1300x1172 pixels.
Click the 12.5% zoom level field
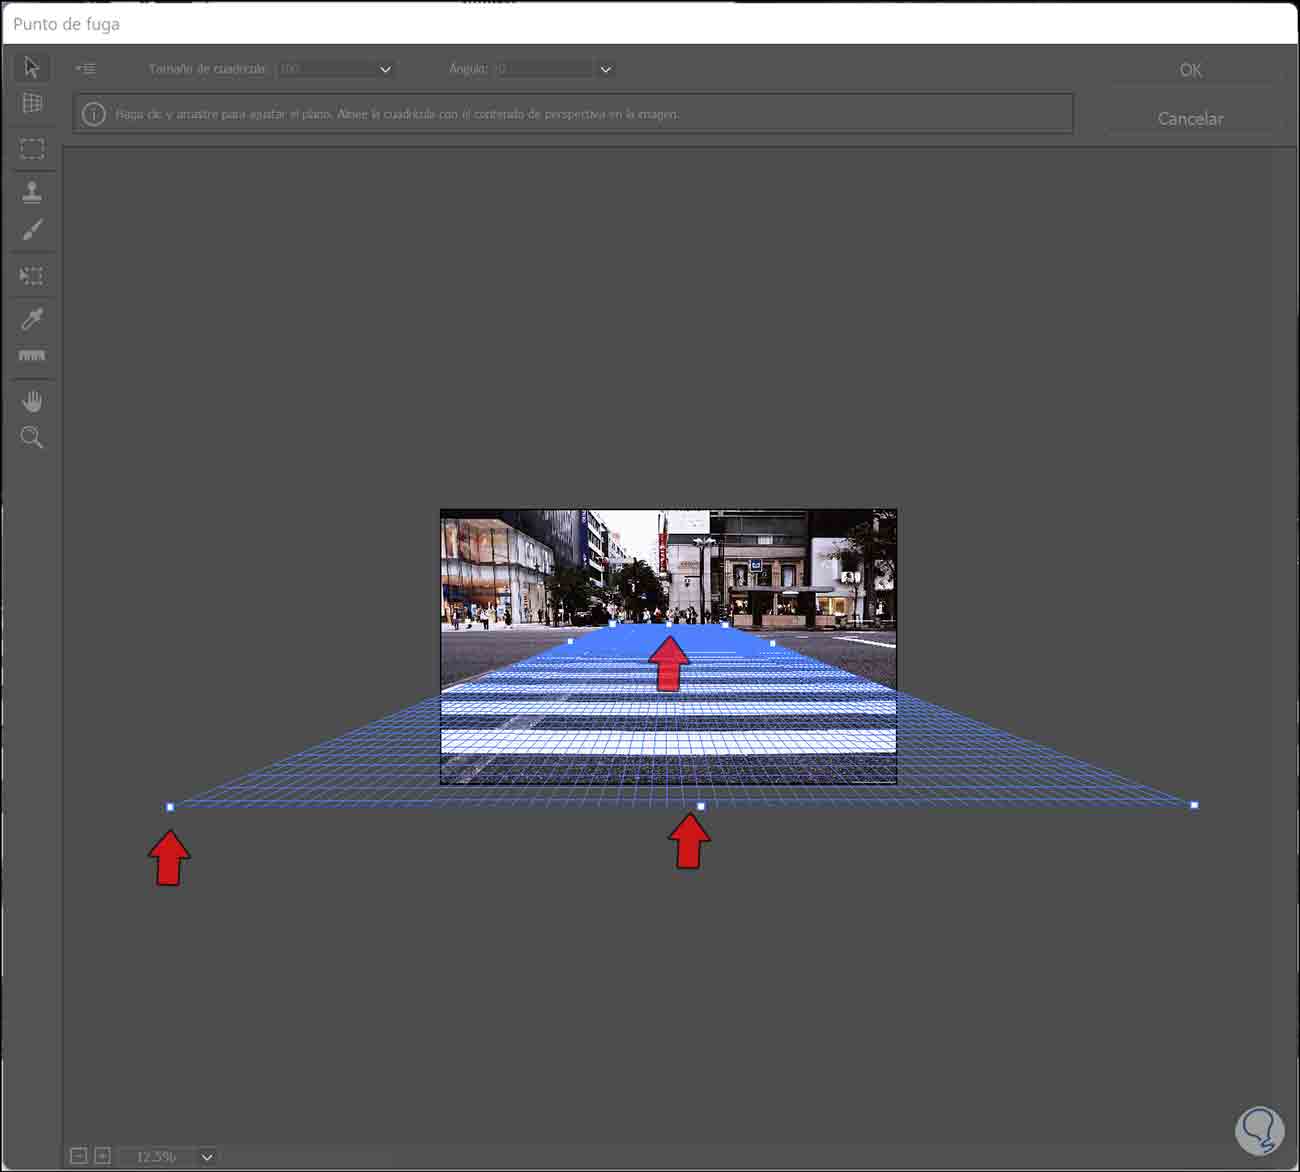click(159, 1156)
